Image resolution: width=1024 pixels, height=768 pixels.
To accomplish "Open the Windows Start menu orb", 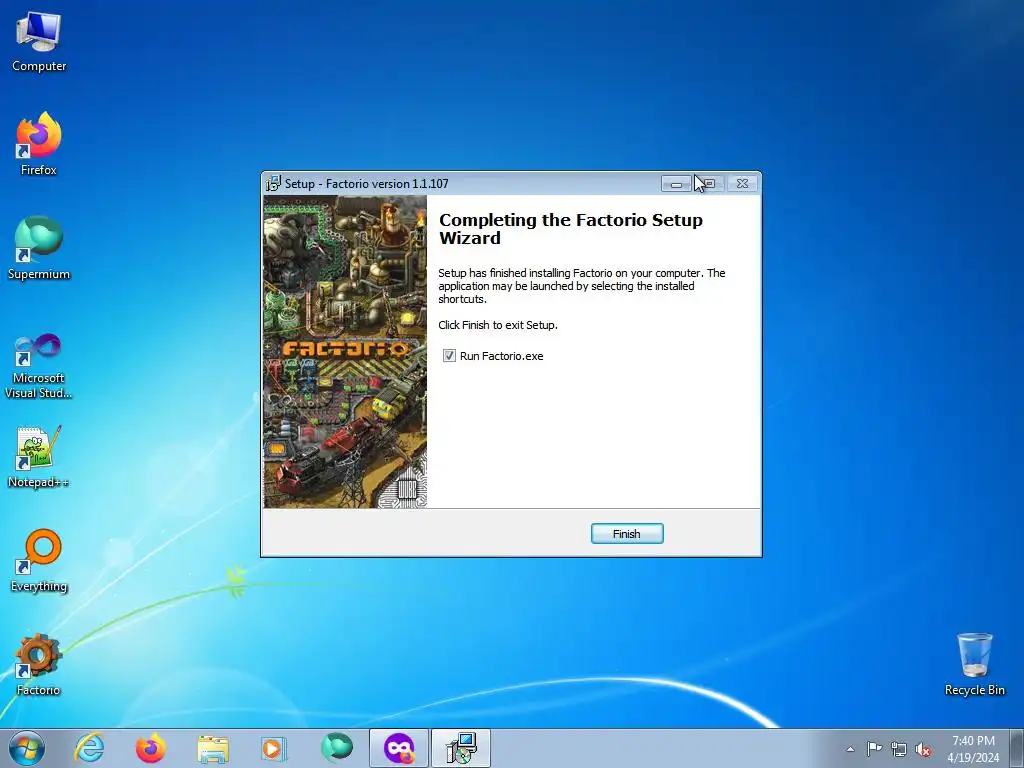I will [27, 748].
